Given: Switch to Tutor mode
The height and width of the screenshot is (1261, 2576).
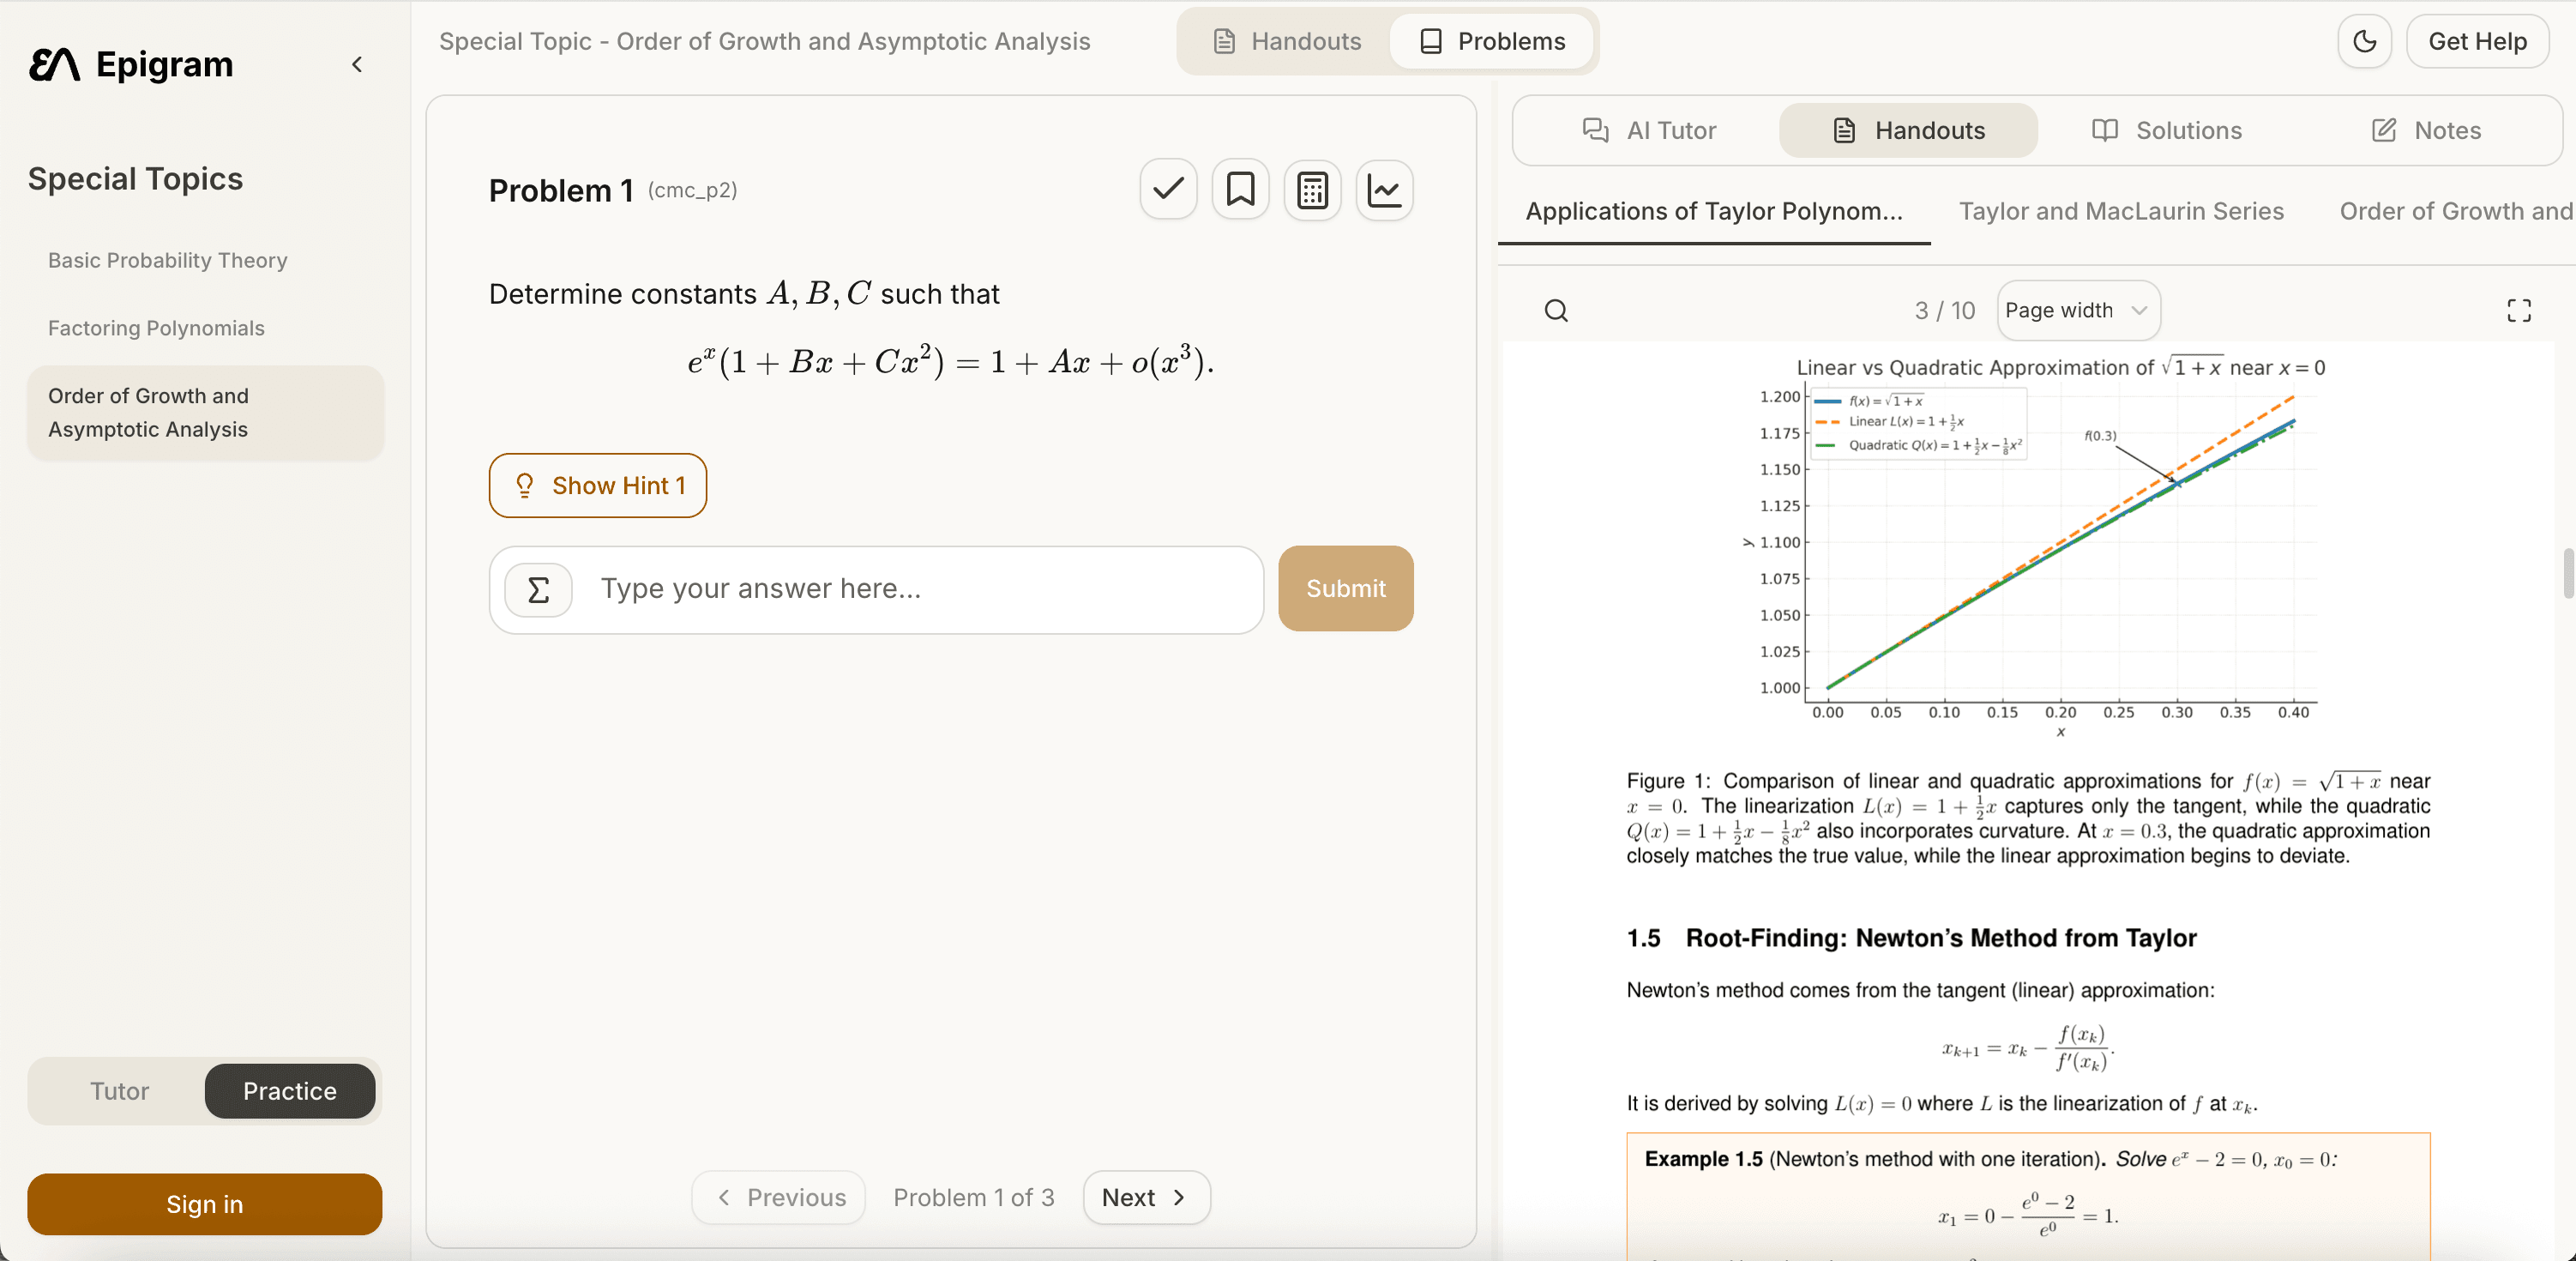Looking at the screenshot, I should tap(119, 1091).
